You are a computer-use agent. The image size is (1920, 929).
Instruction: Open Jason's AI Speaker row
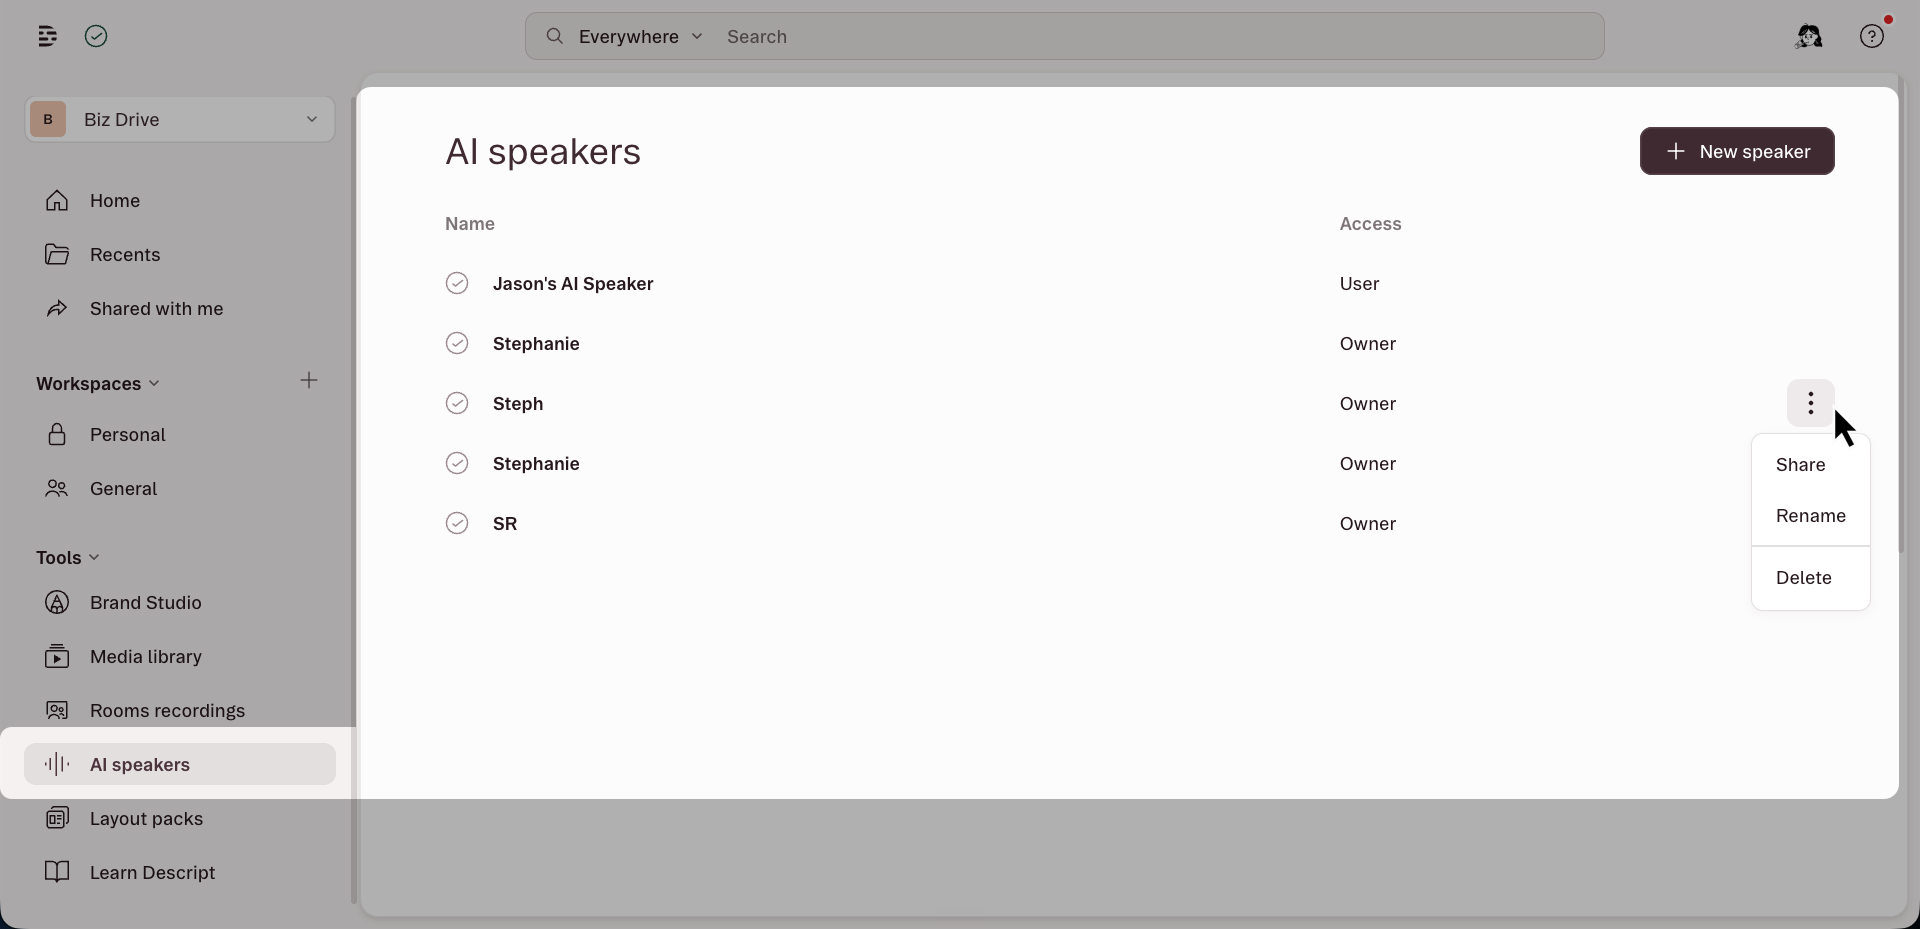point(1140,283)
